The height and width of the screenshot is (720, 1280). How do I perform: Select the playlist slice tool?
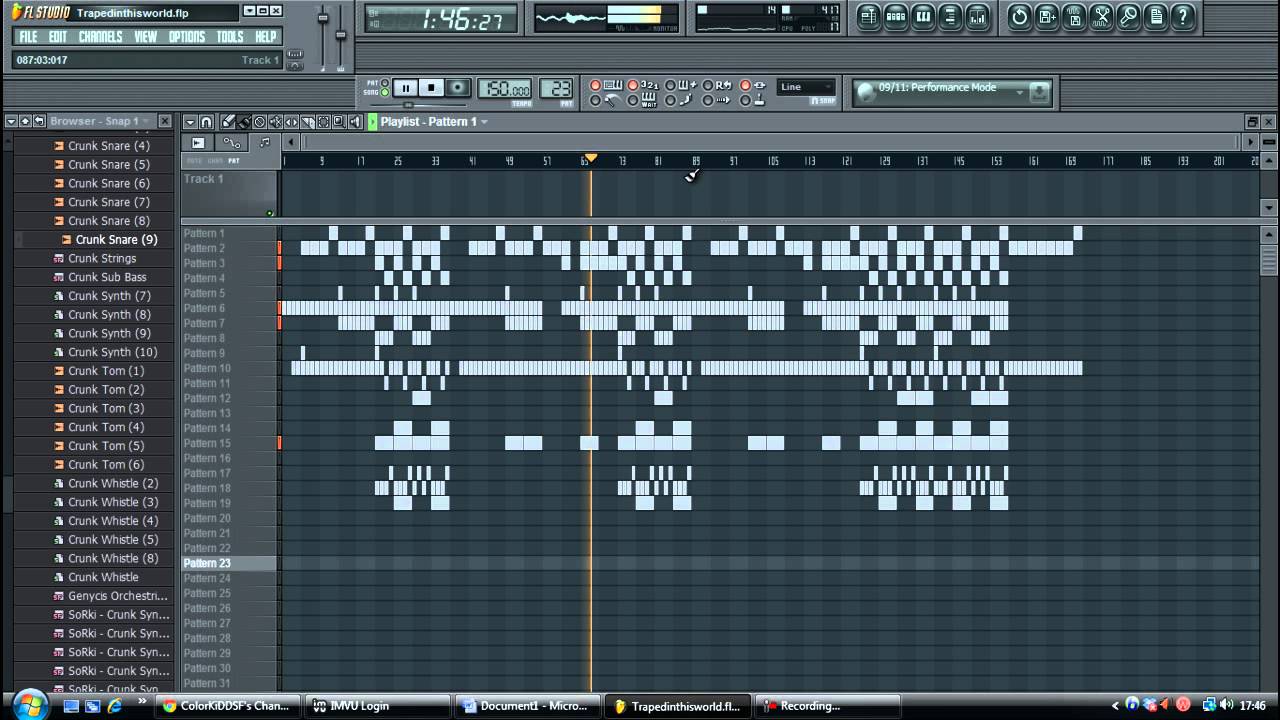[x=308, y=121]
